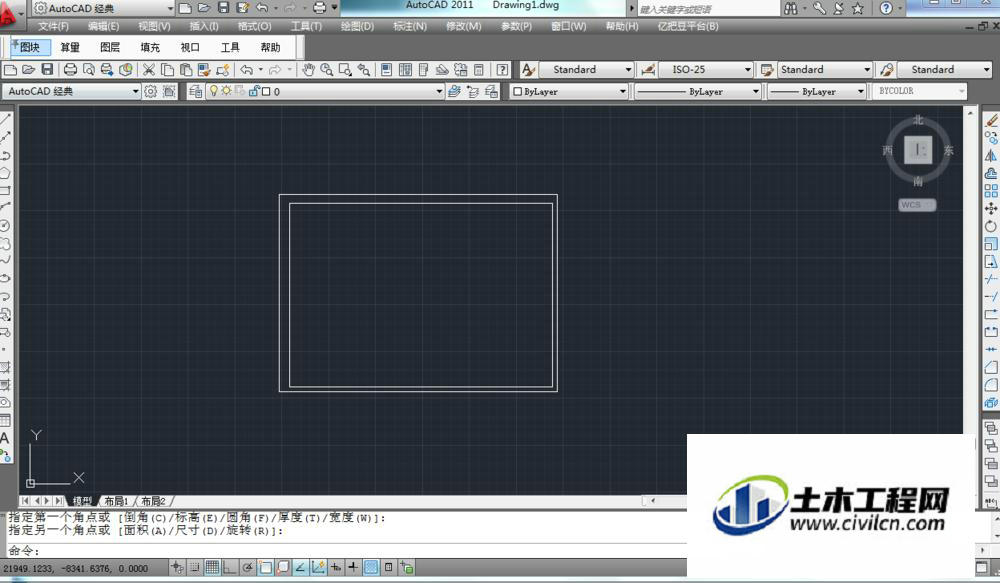This screenshot has width=1000, height=583.
Task: Click Zoom Realtime magnifier icon
Action: [327, 70]
